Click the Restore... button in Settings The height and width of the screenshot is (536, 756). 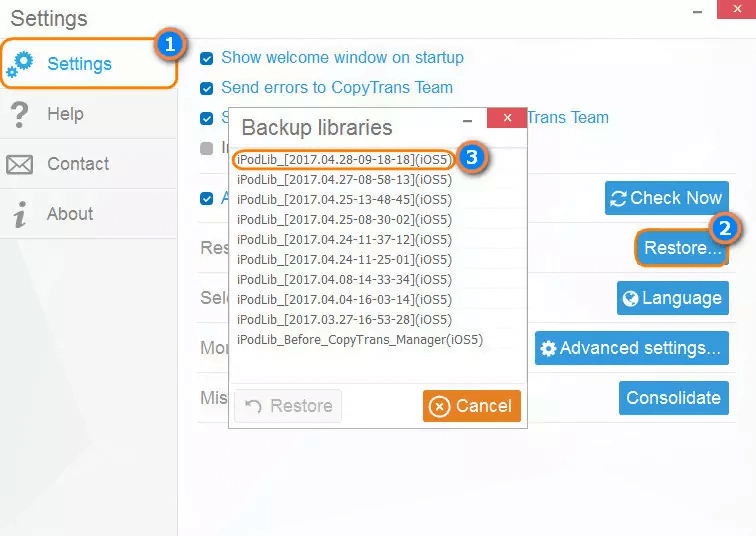point(682,248)
